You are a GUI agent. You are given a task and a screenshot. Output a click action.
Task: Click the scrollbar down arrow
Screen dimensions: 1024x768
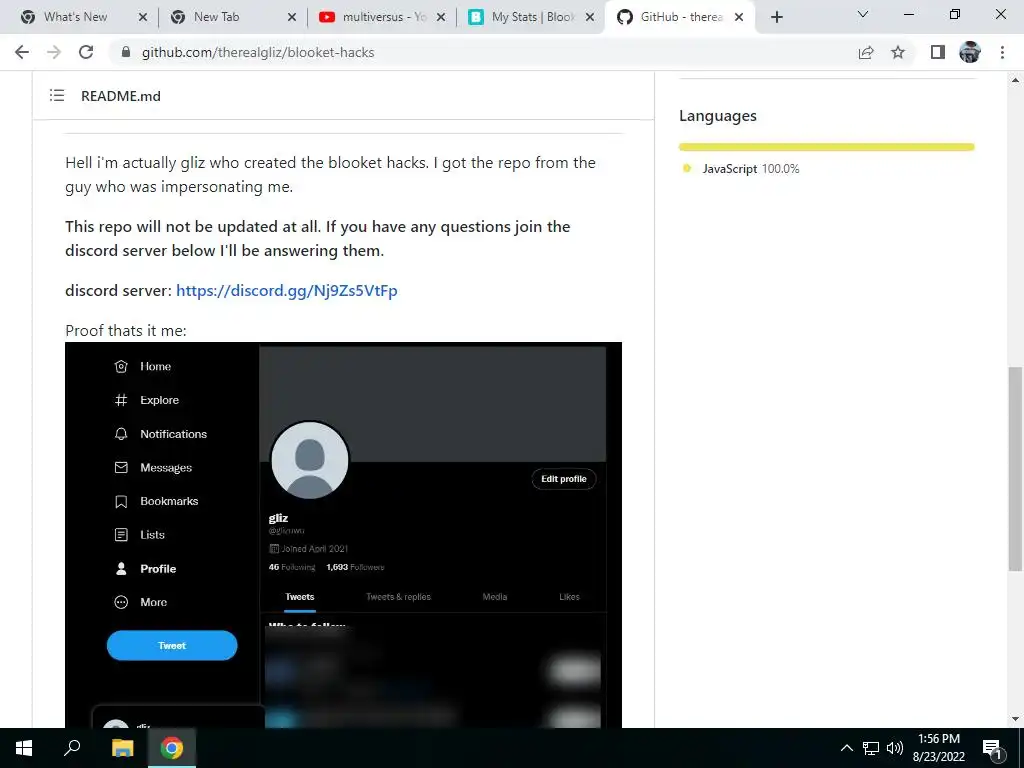[x=1015, y=719]
